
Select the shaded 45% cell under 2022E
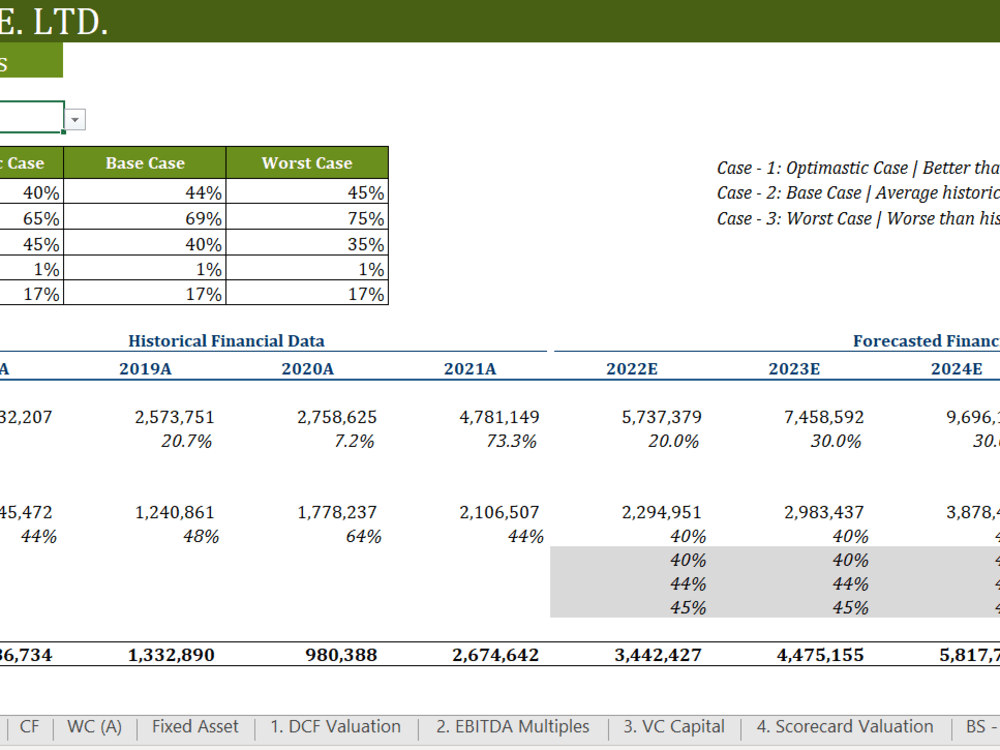click(x=688, y=607)
